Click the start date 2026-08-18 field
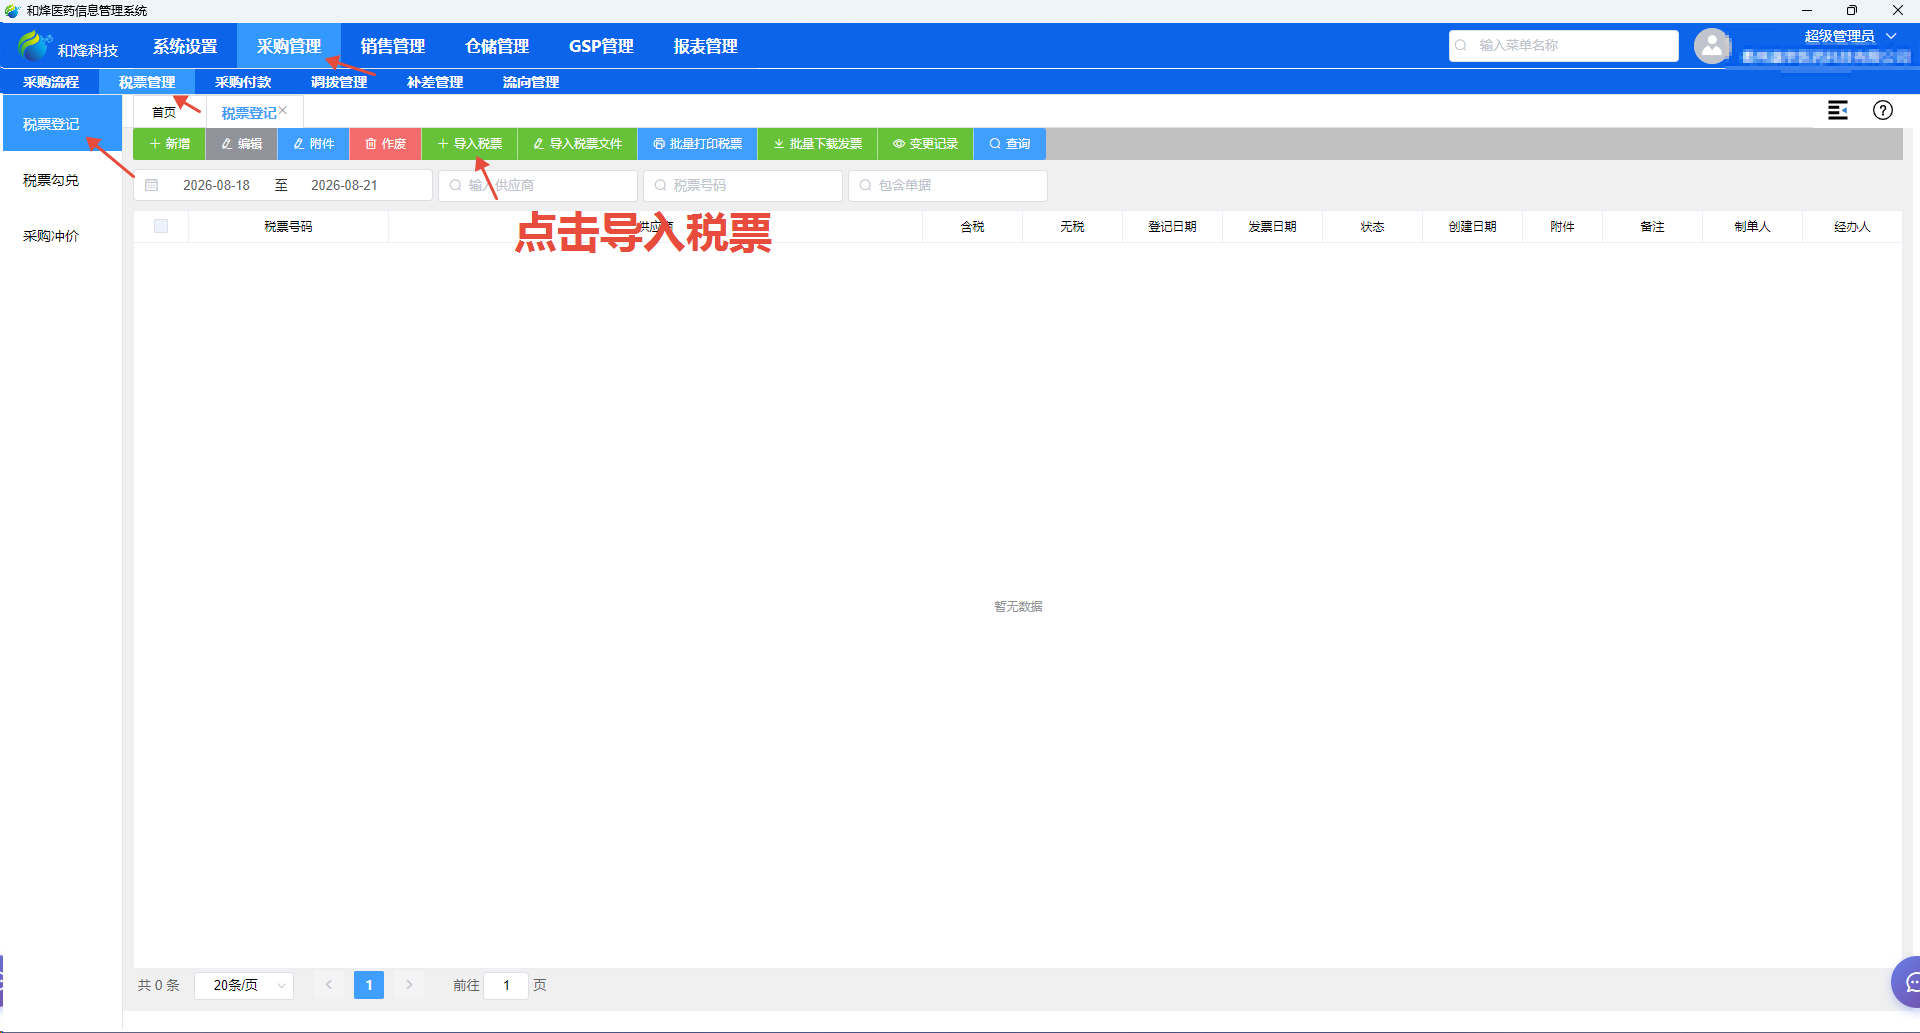1920x1033 pixels. tap(216, 185)
